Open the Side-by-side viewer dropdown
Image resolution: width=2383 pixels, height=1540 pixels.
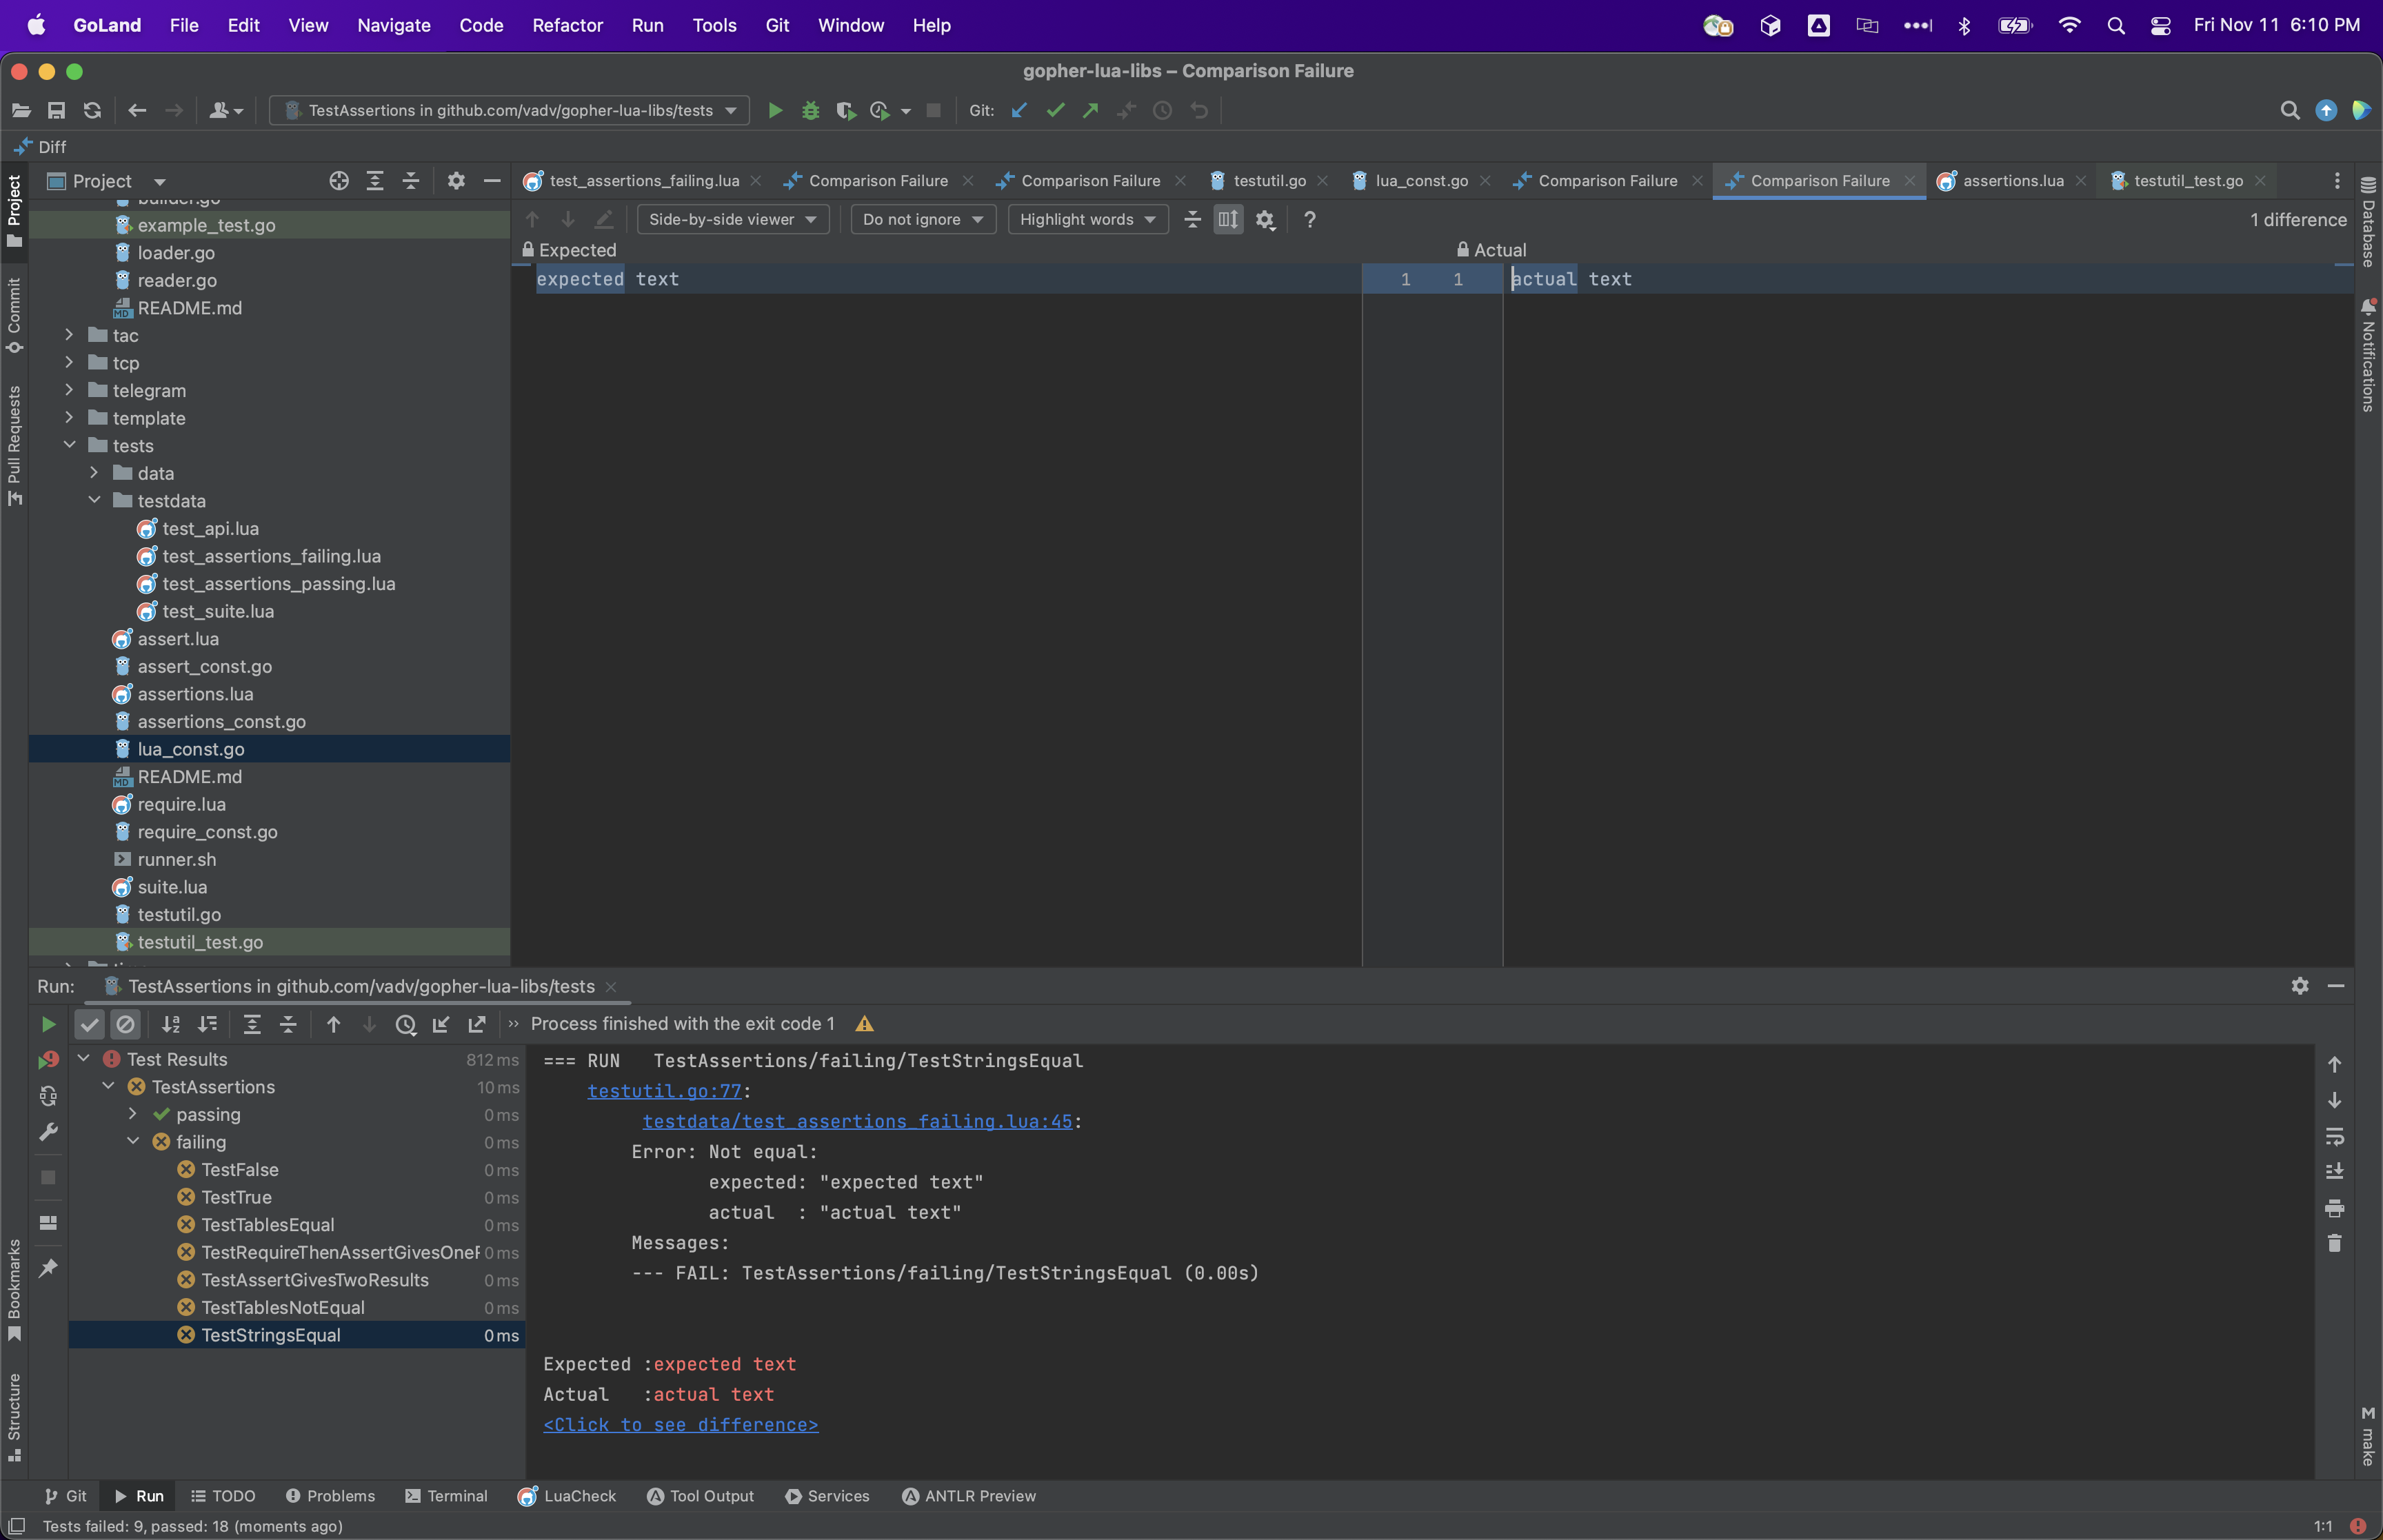(x=732, y=219)
